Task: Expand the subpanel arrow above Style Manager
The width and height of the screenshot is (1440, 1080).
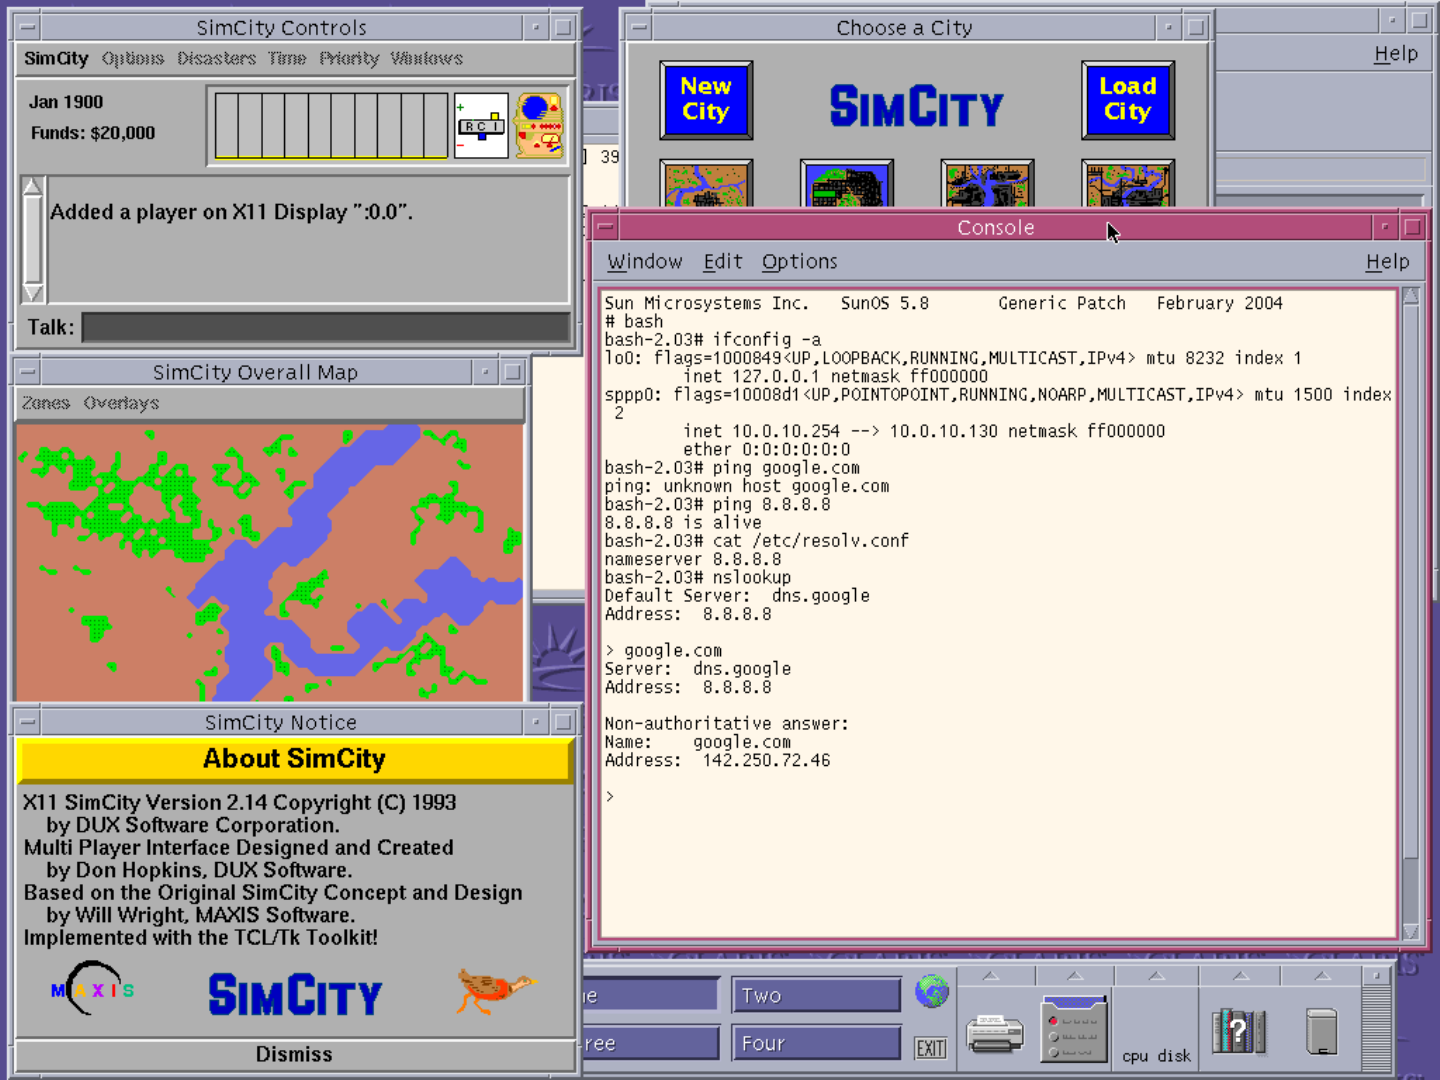Action: point(1074,976)
